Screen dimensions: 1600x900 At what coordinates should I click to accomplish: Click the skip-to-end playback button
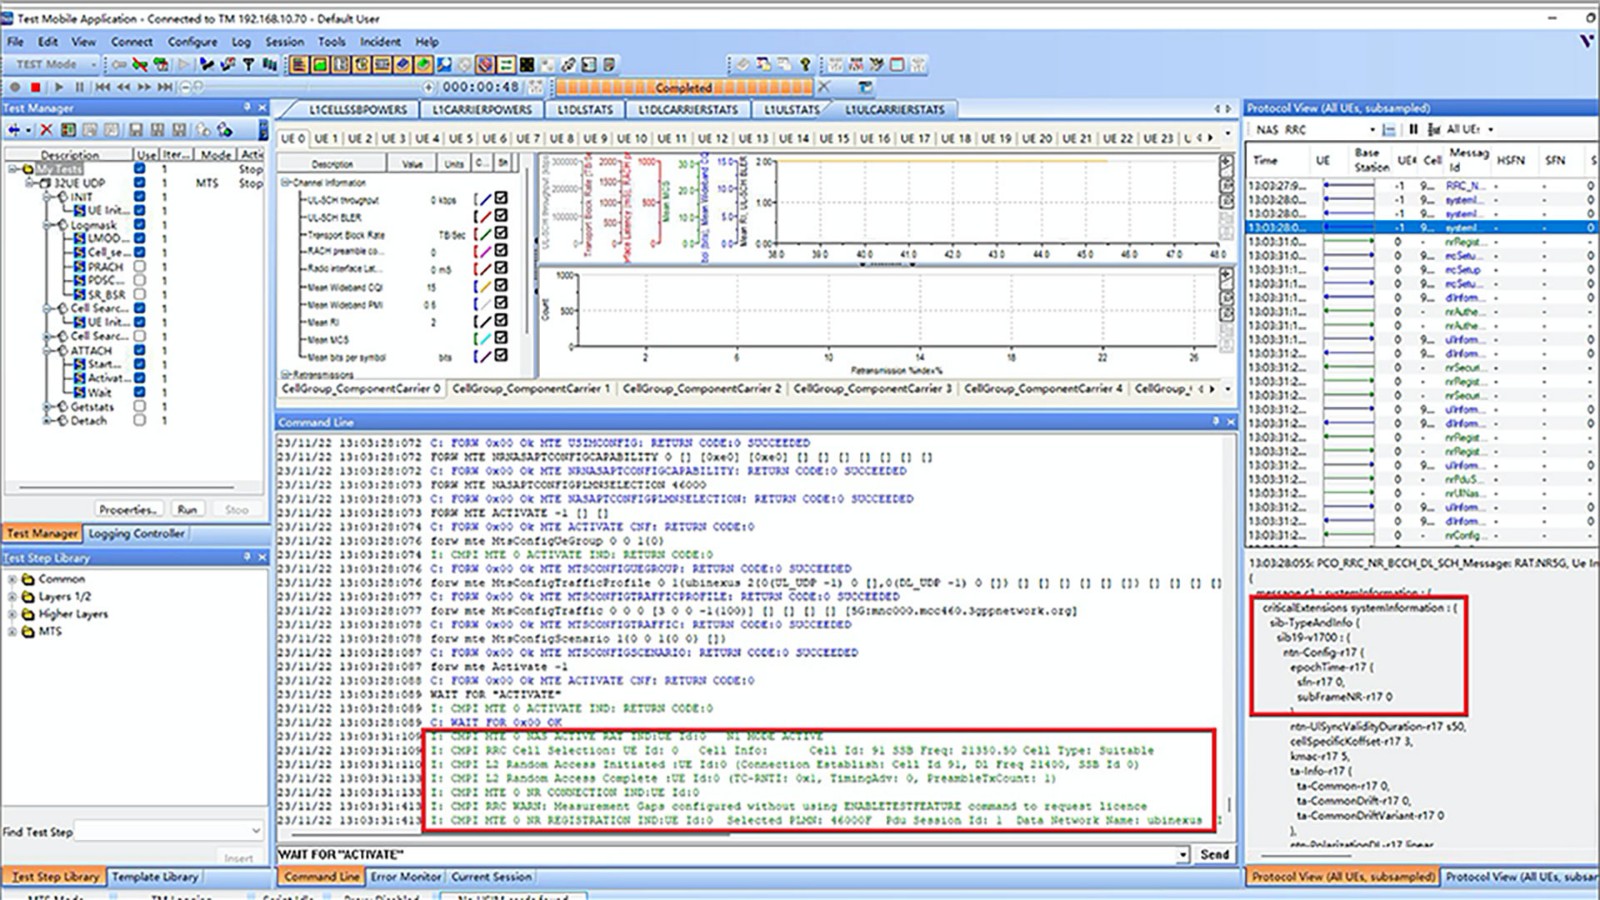(x=166, y=87)
